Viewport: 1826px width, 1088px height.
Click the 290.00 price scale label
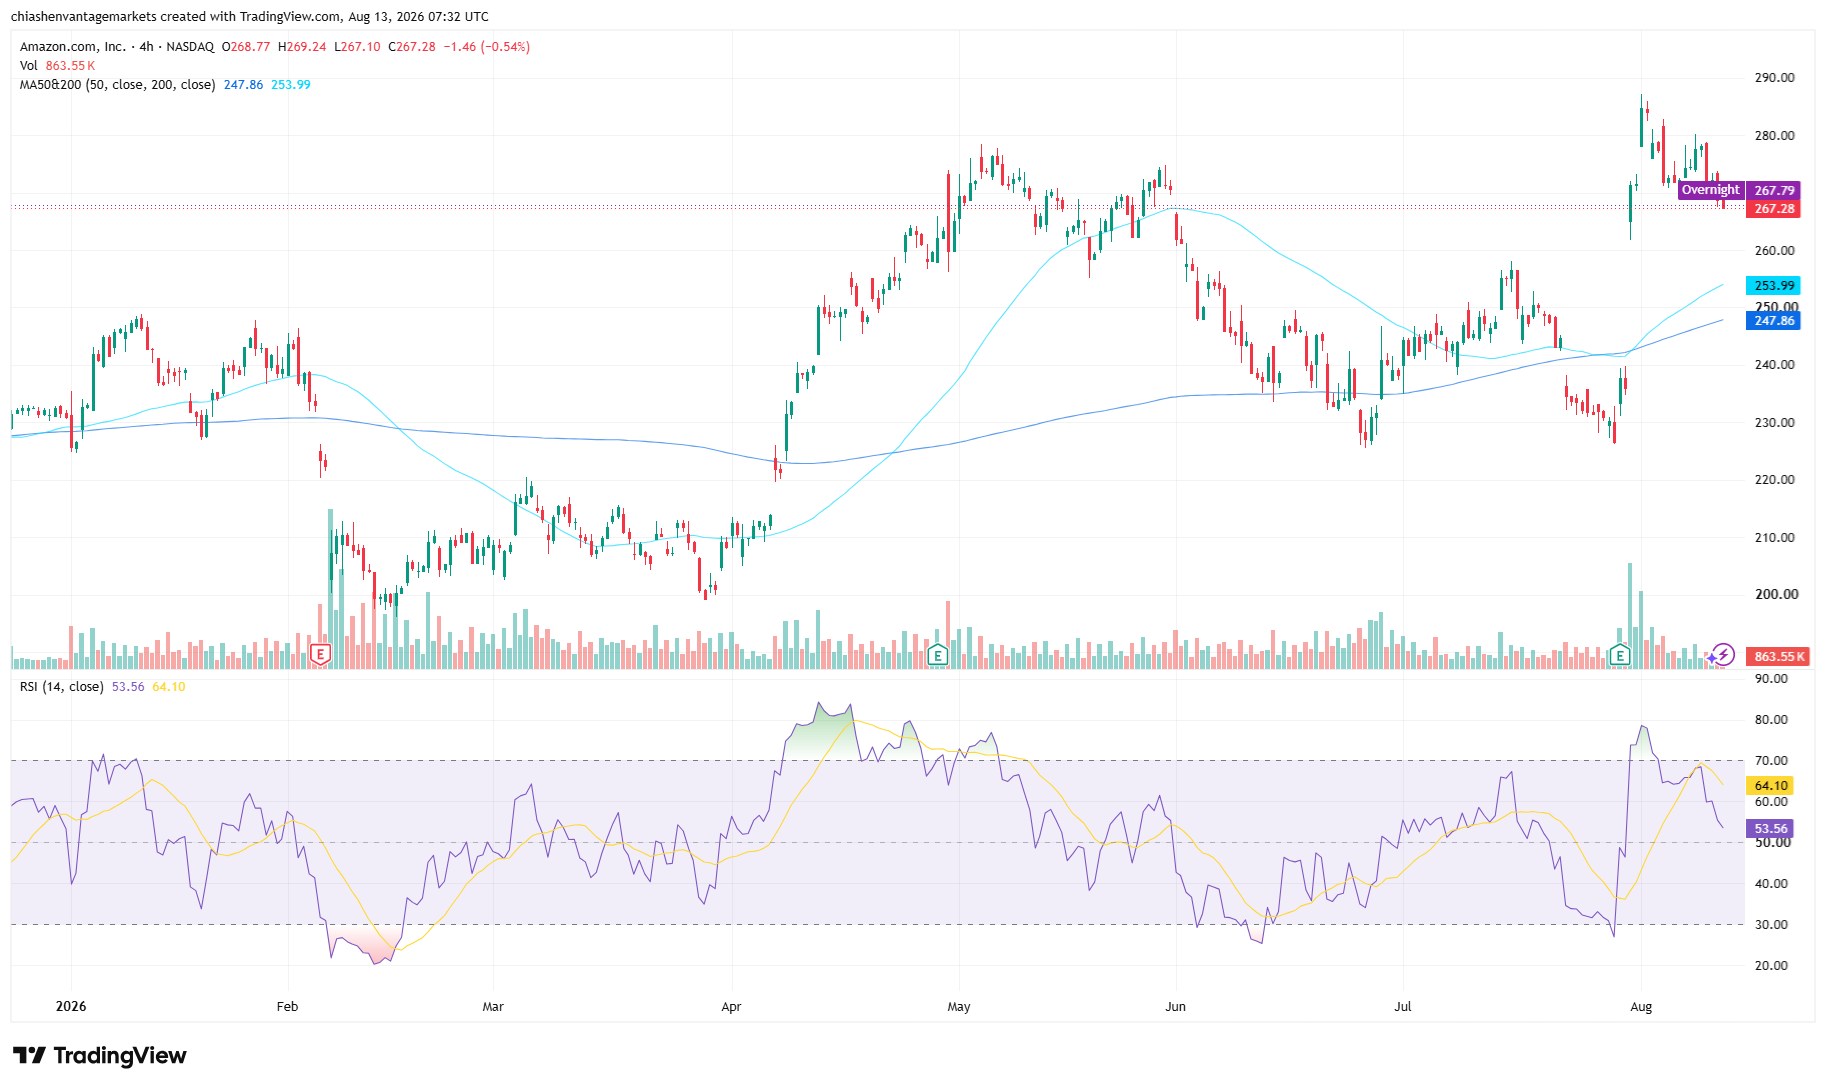tap(1775, 78)
